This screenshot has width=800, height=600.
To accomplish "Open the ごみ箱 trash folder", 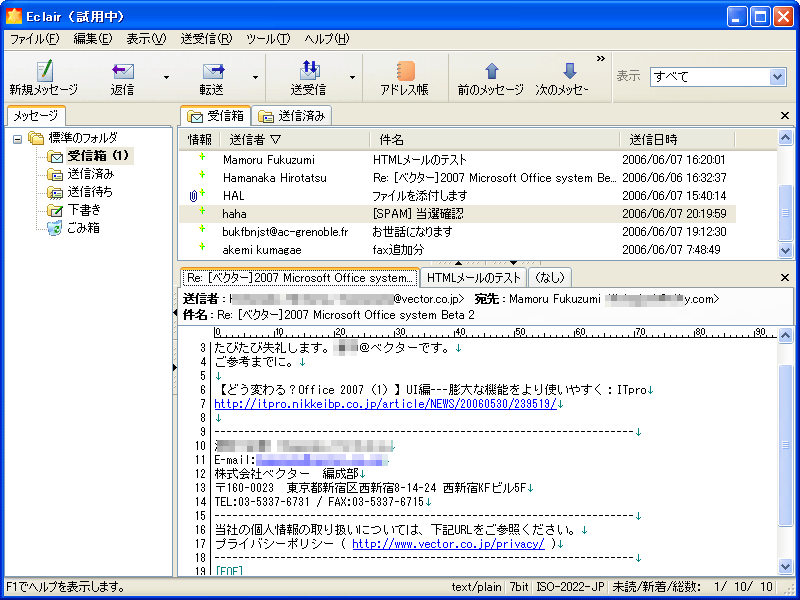I will (73, 228).
